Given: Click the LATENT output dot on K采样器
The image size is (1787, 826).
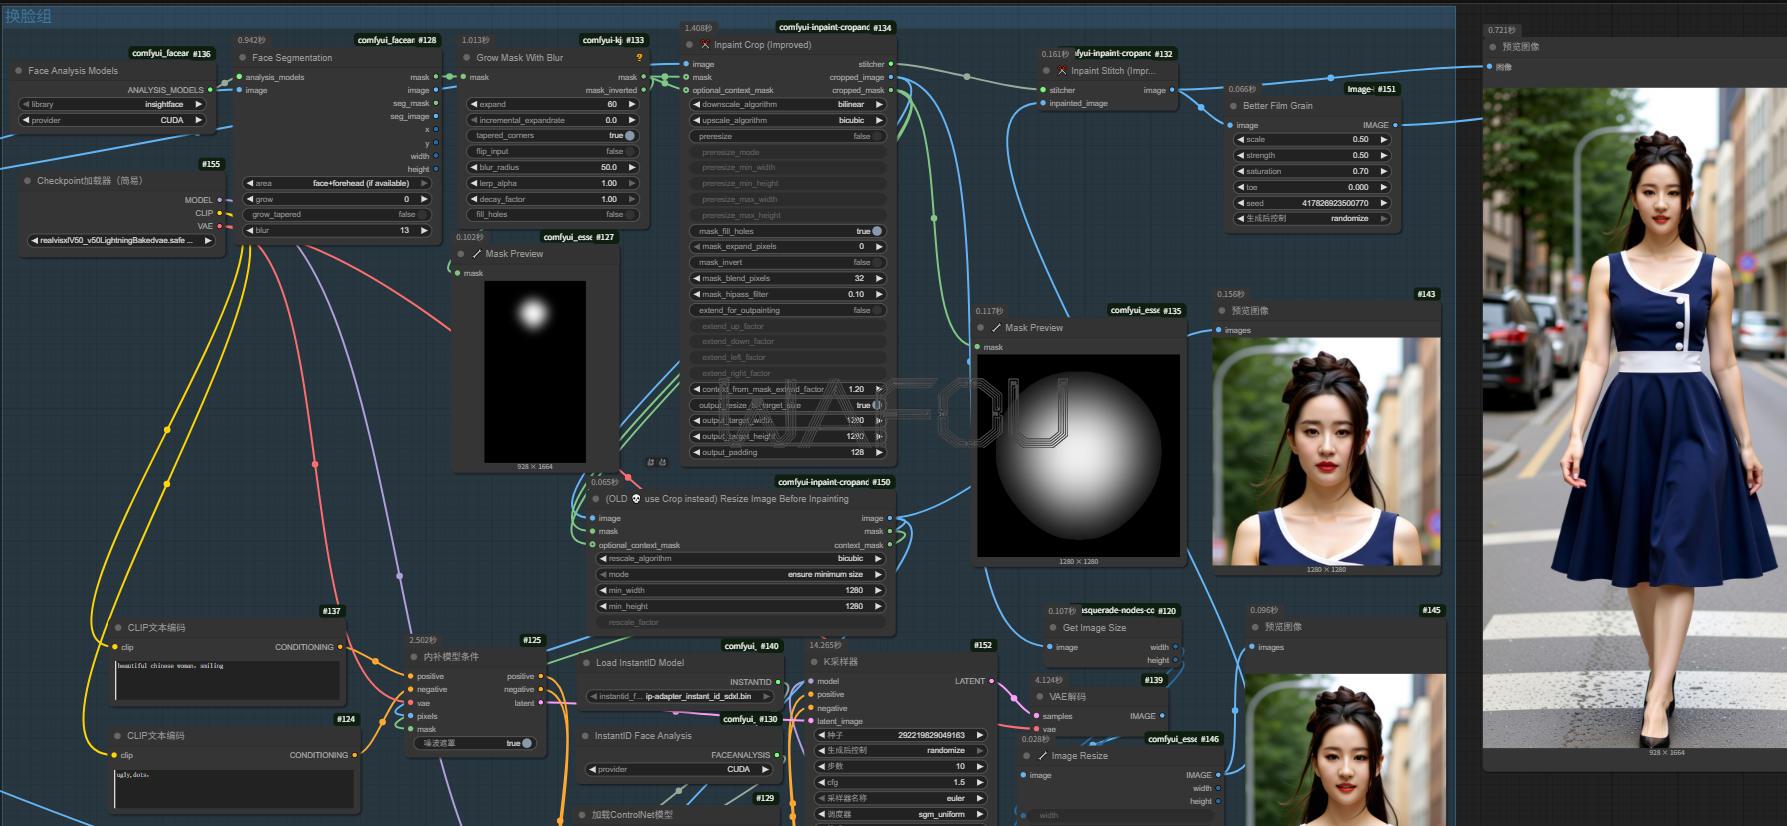Looking at the screenshot, I should click(x=992, y=681).
